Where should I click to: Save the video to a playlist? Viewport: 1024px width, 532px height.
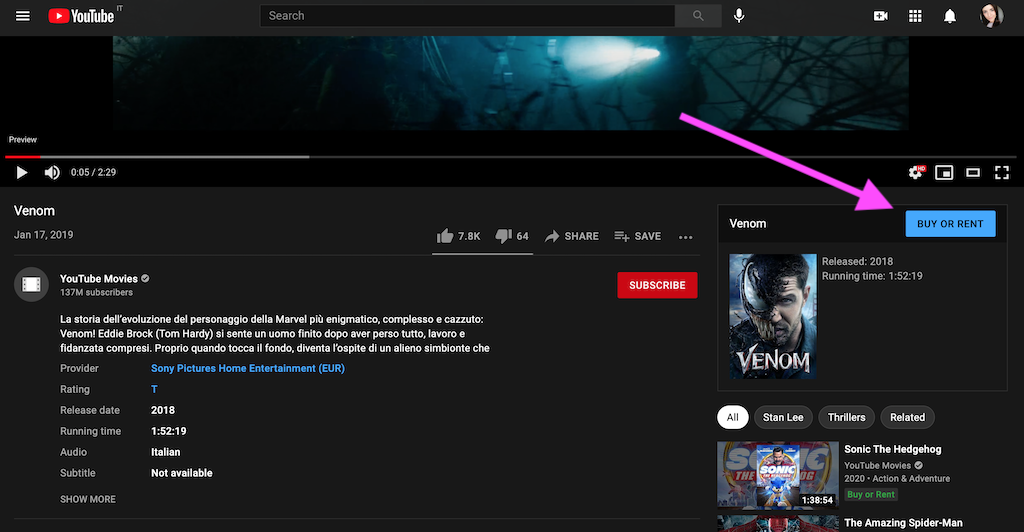click(x=637, y=236)
